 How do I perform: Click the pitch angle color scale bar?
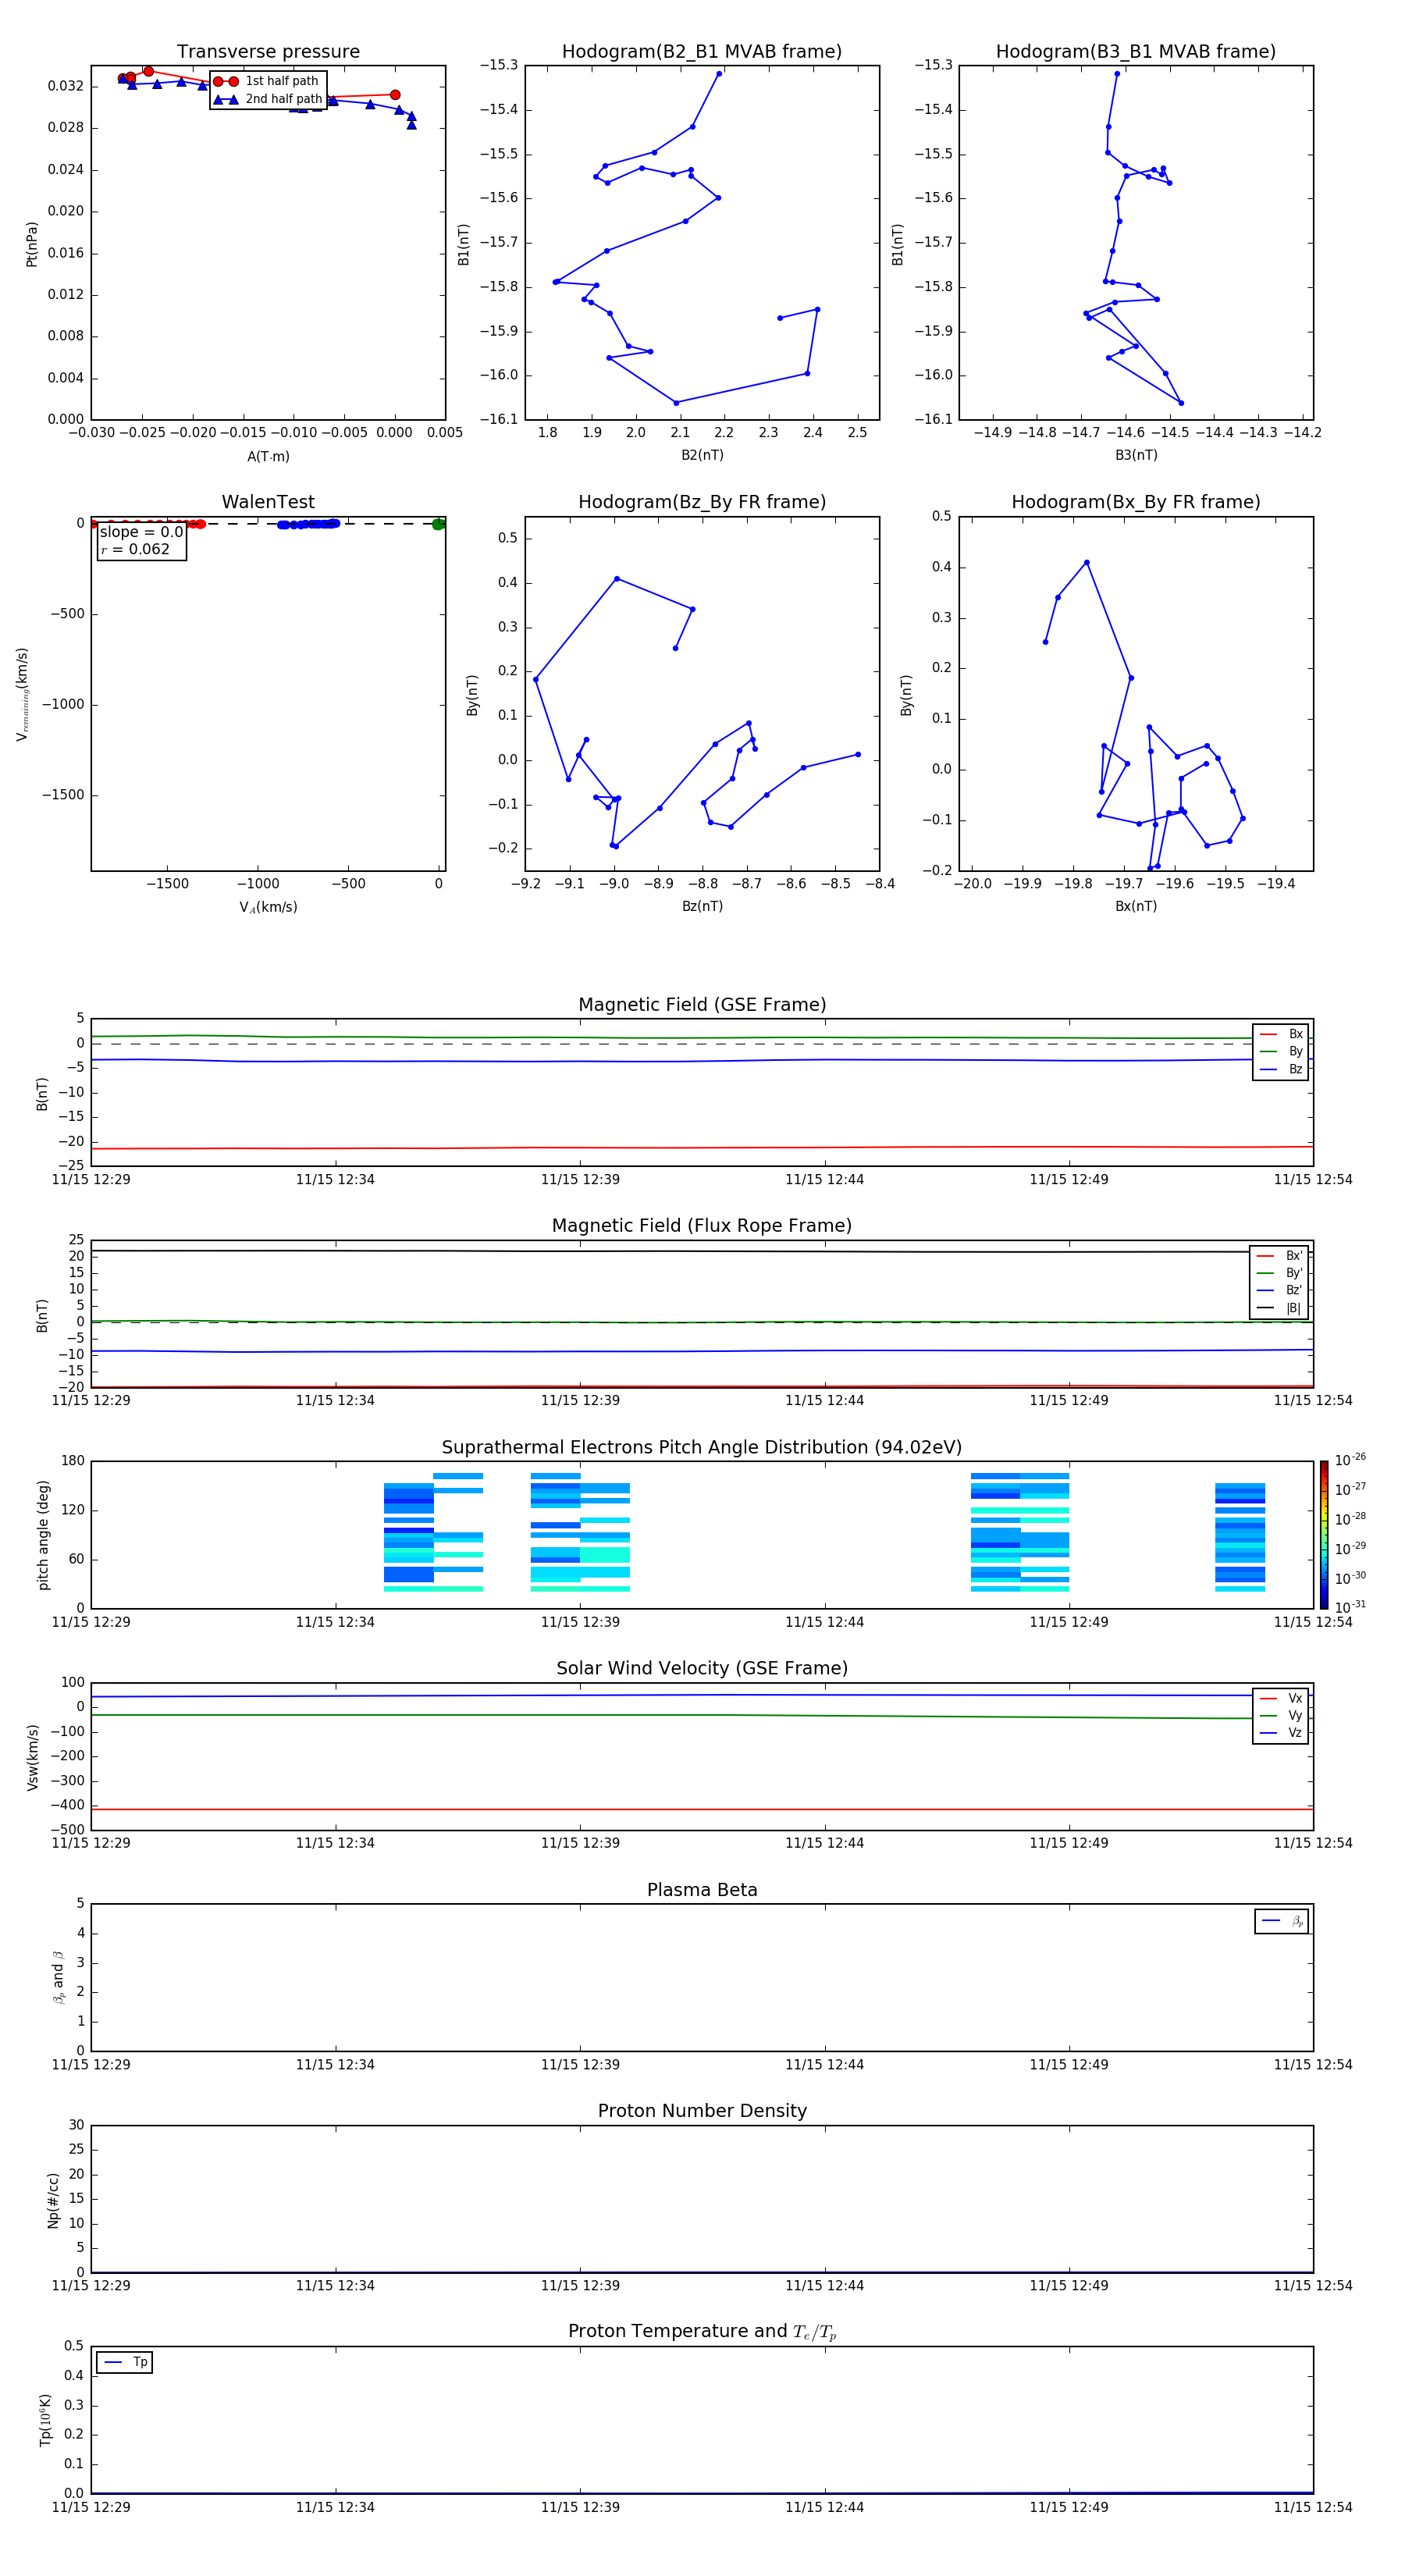[1324, 1535]
